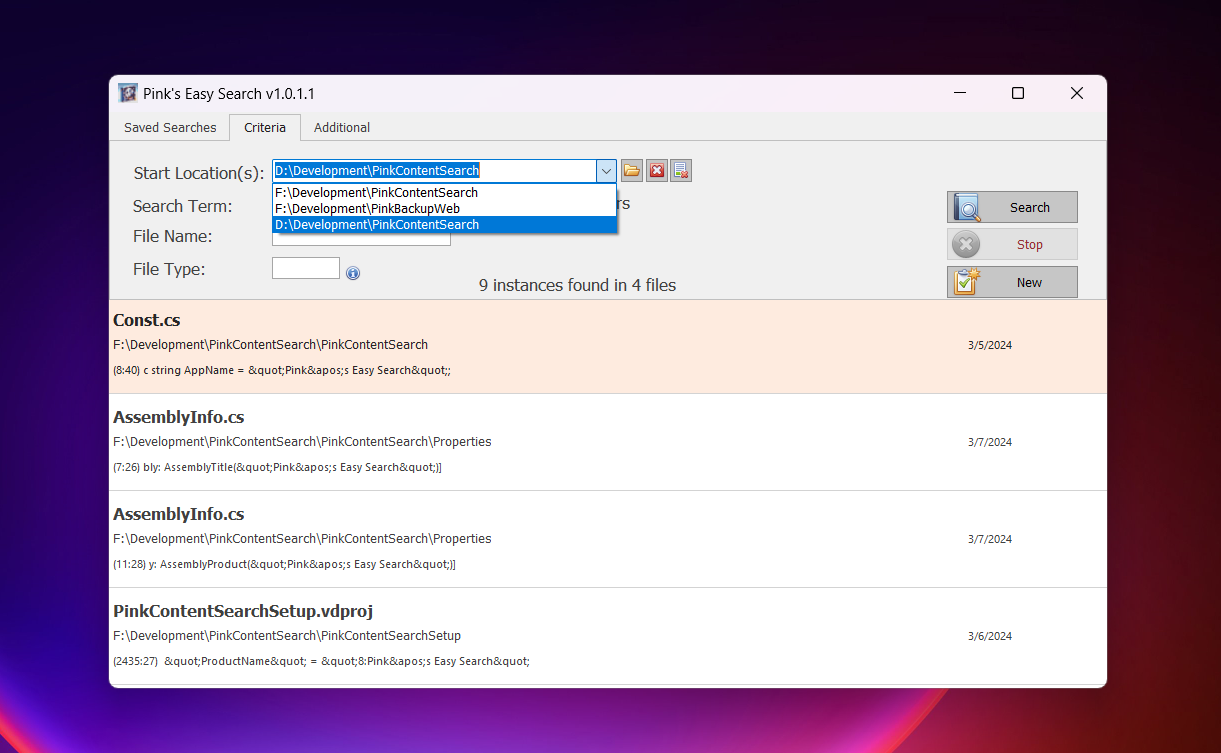
Task: Click the Start Location text field
Action: coord(434,171)
